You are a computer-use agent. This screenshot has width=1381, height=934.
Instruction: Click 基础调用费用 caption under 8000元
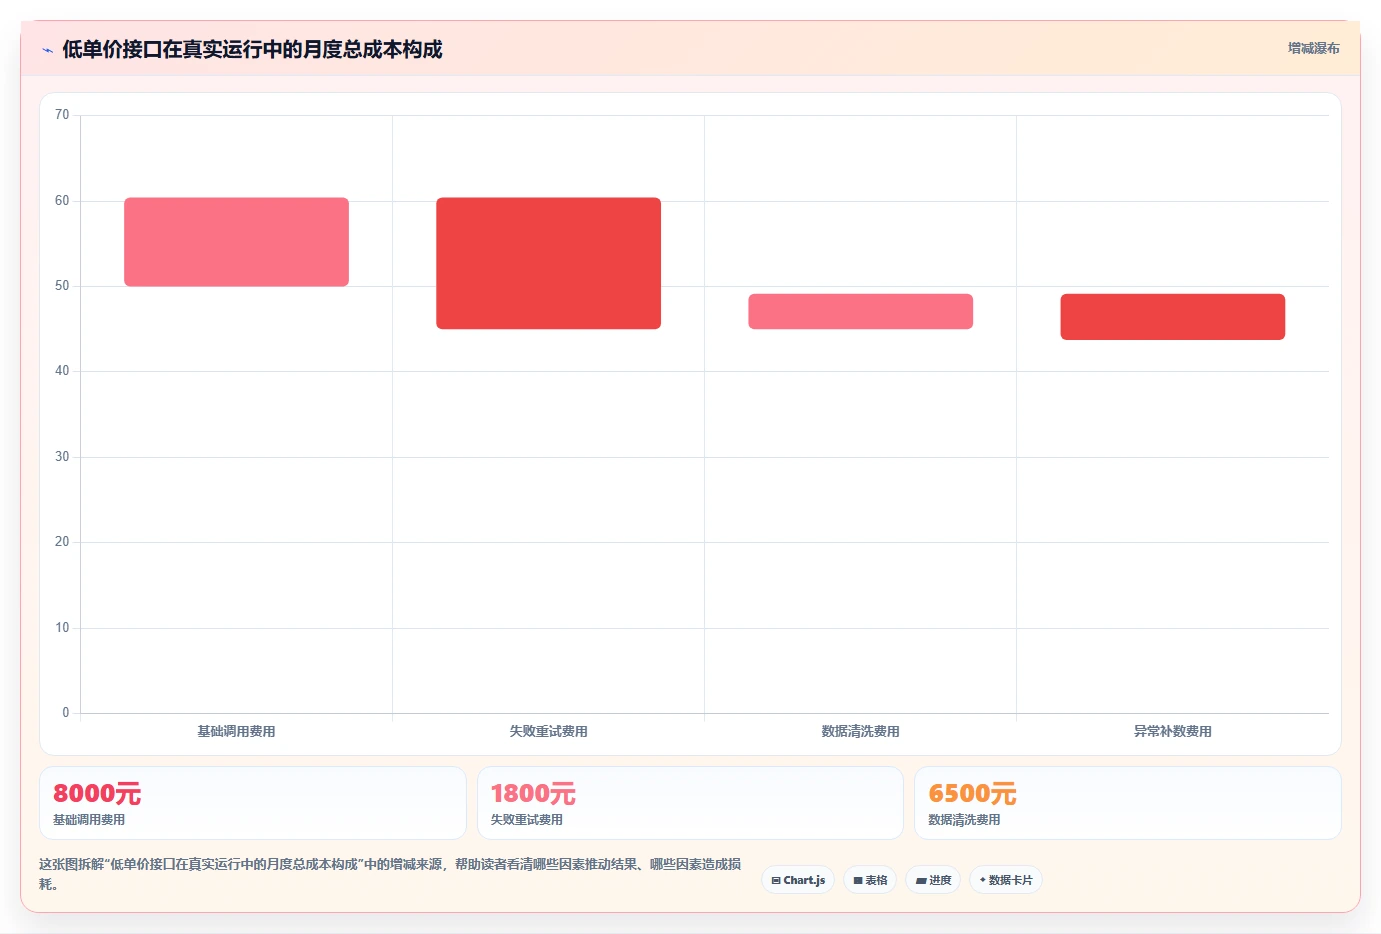pos(89,820)
